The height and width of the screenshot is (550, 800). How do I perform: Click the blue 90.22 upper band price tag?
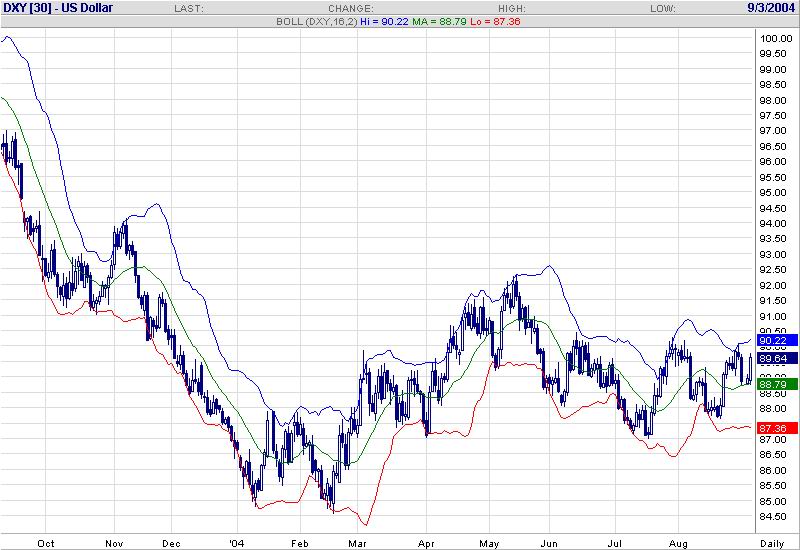772,341
